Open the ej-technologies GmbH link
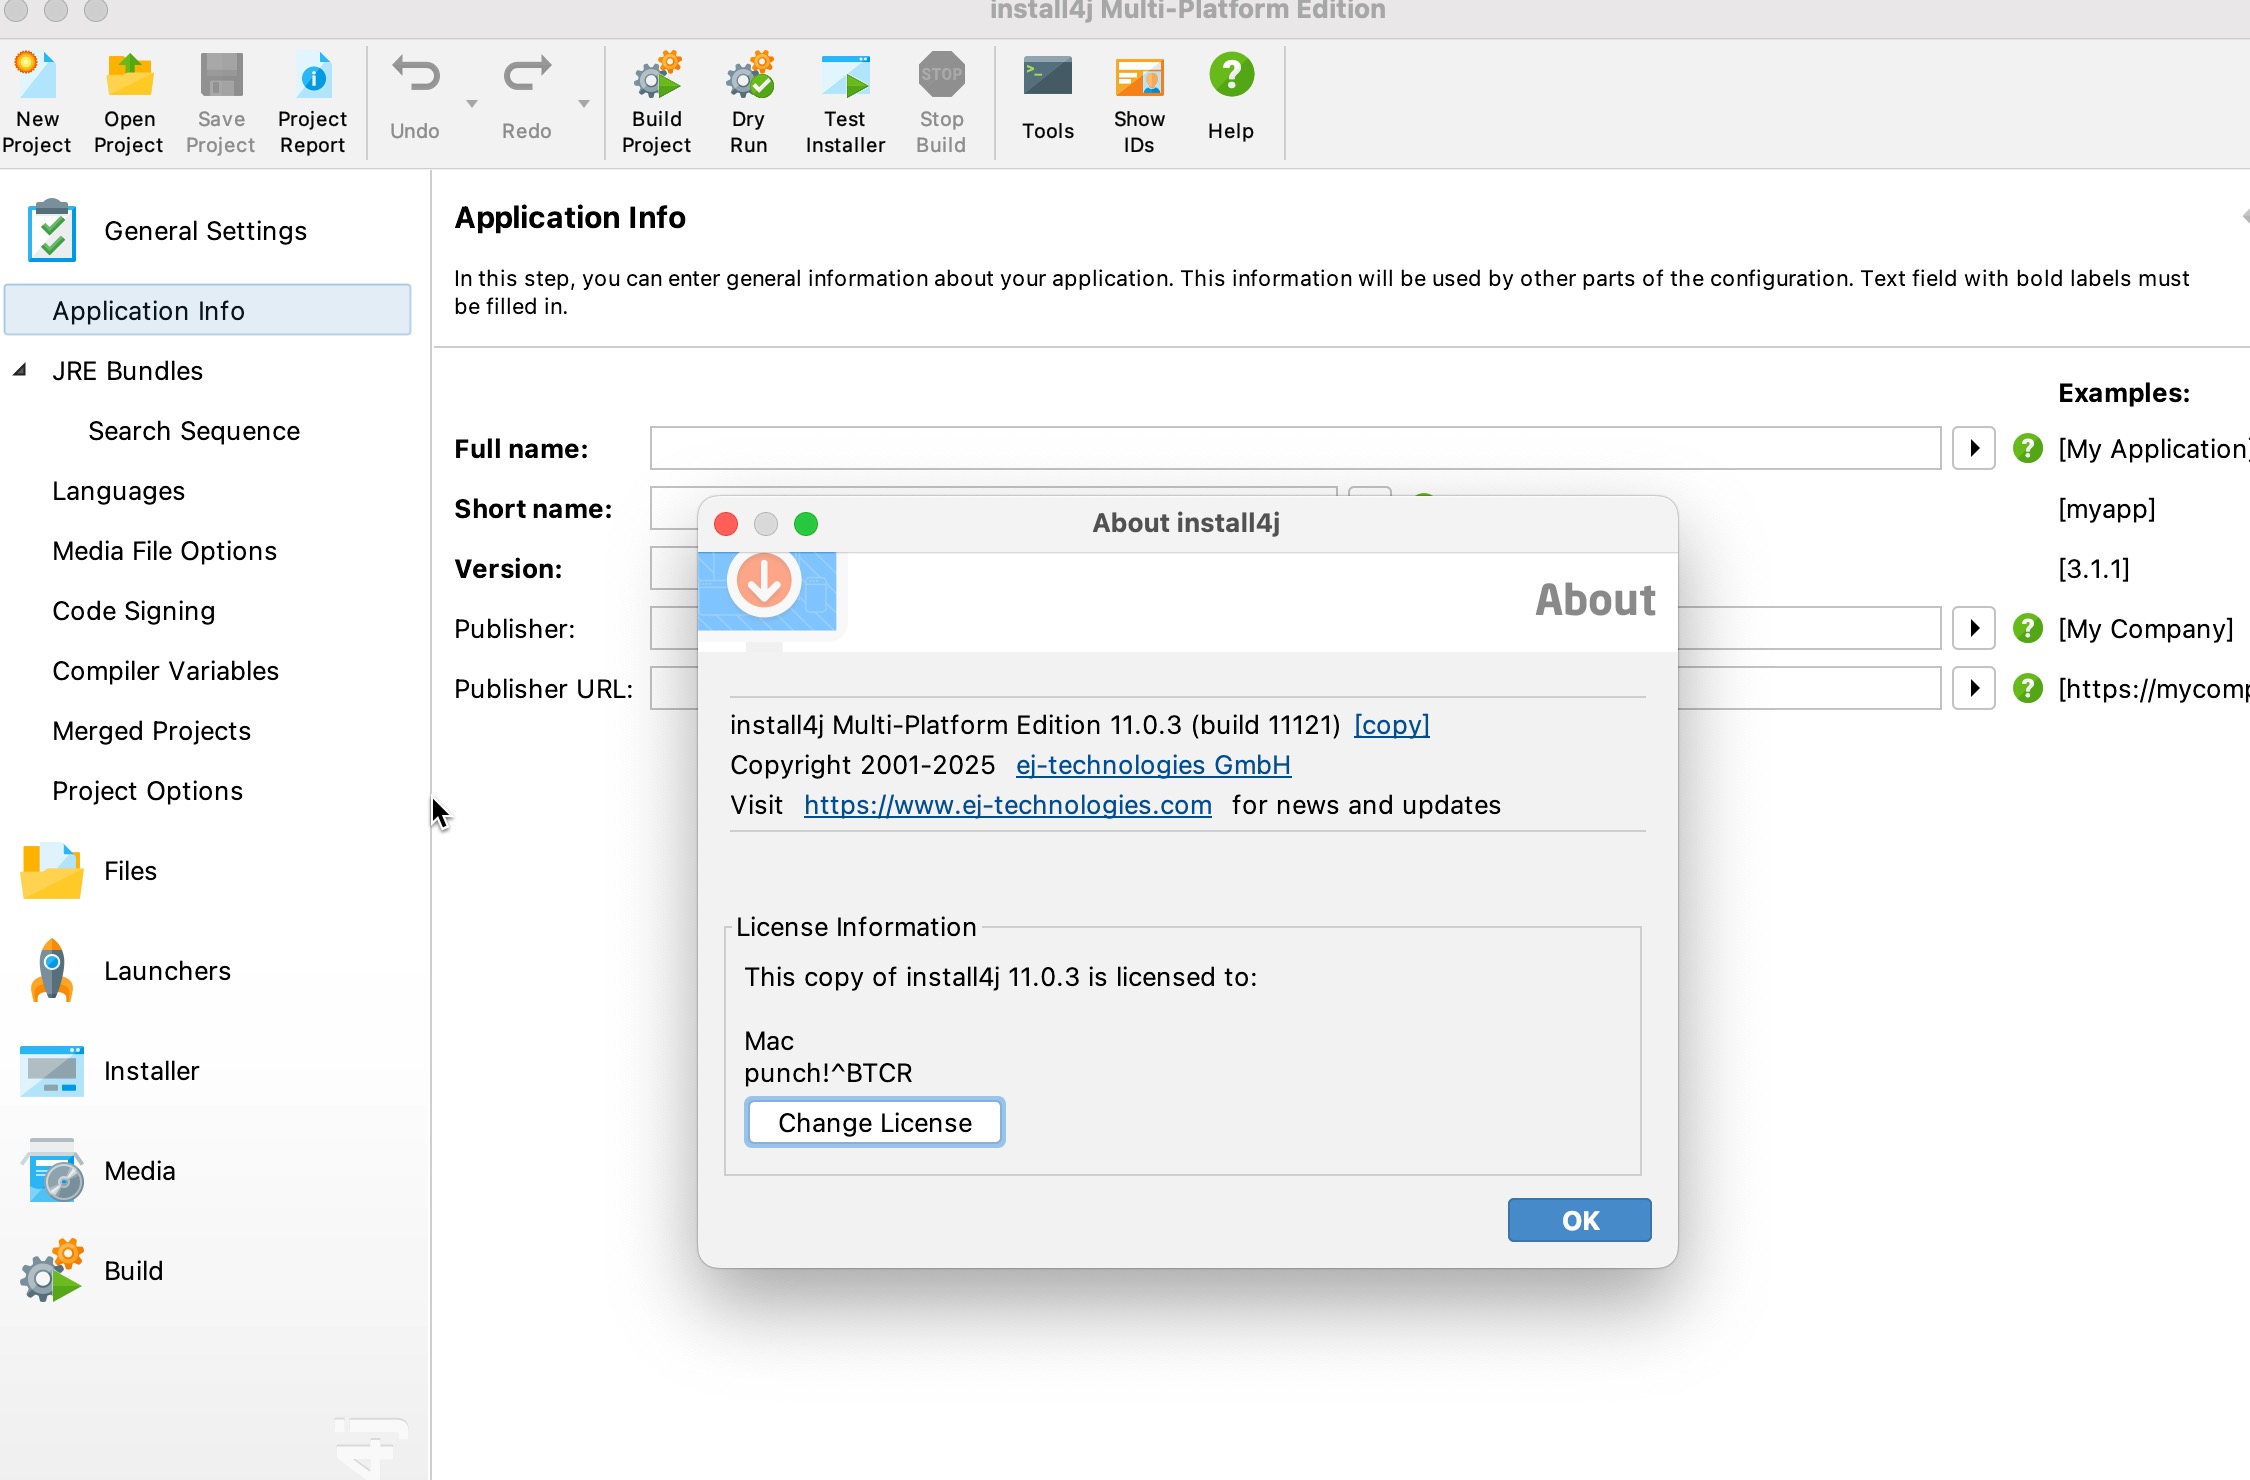 [1153, 765]
